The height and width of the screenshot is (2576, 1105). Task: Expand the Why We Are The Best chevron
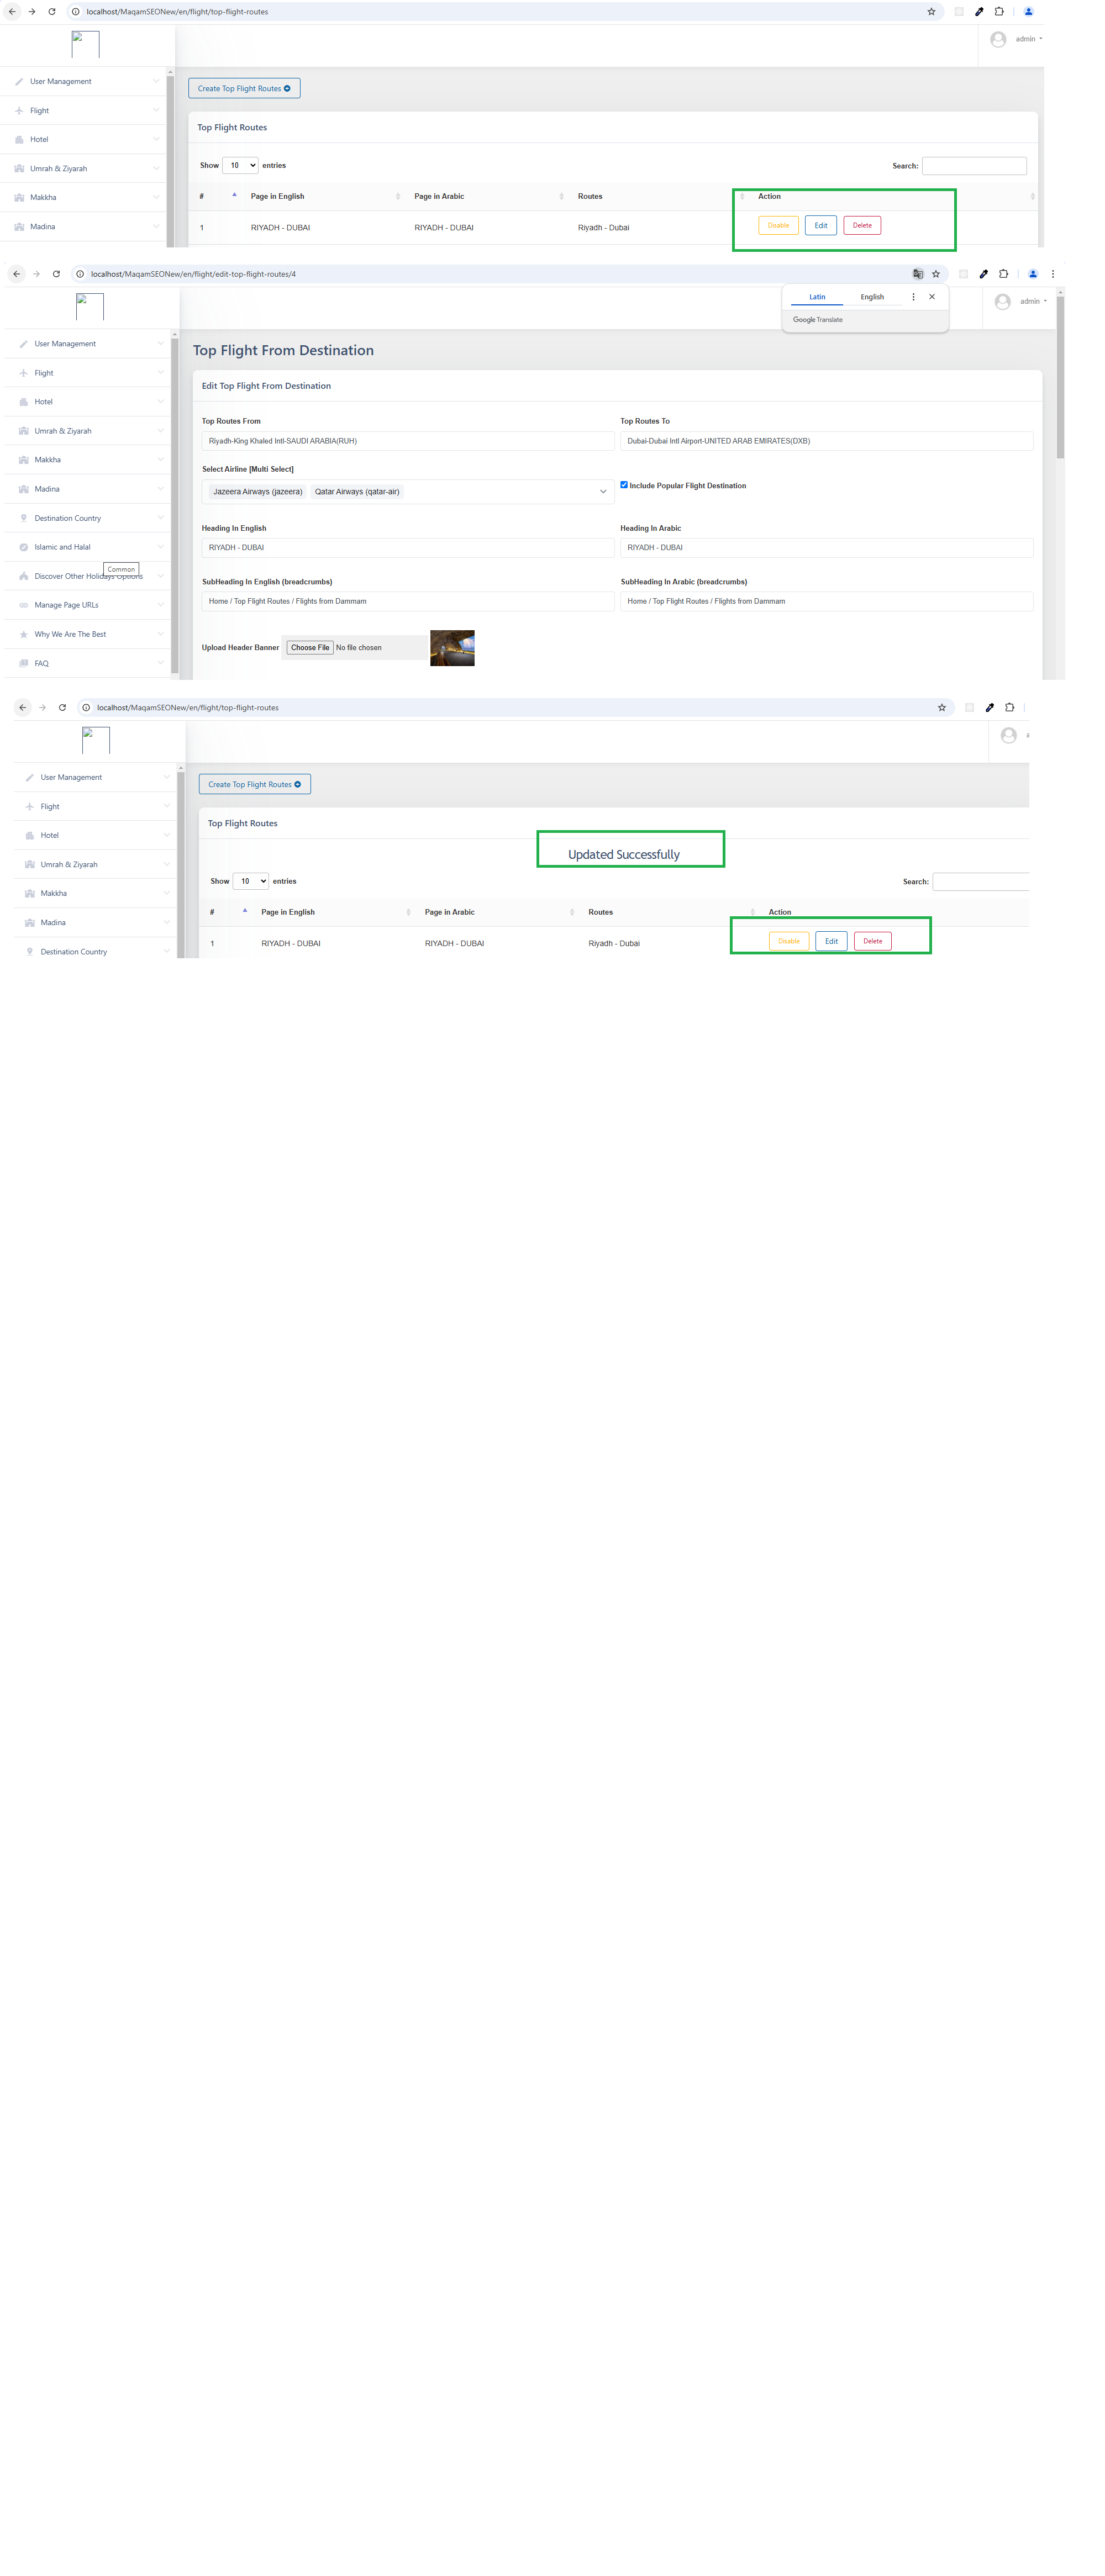tap(160, 634)
